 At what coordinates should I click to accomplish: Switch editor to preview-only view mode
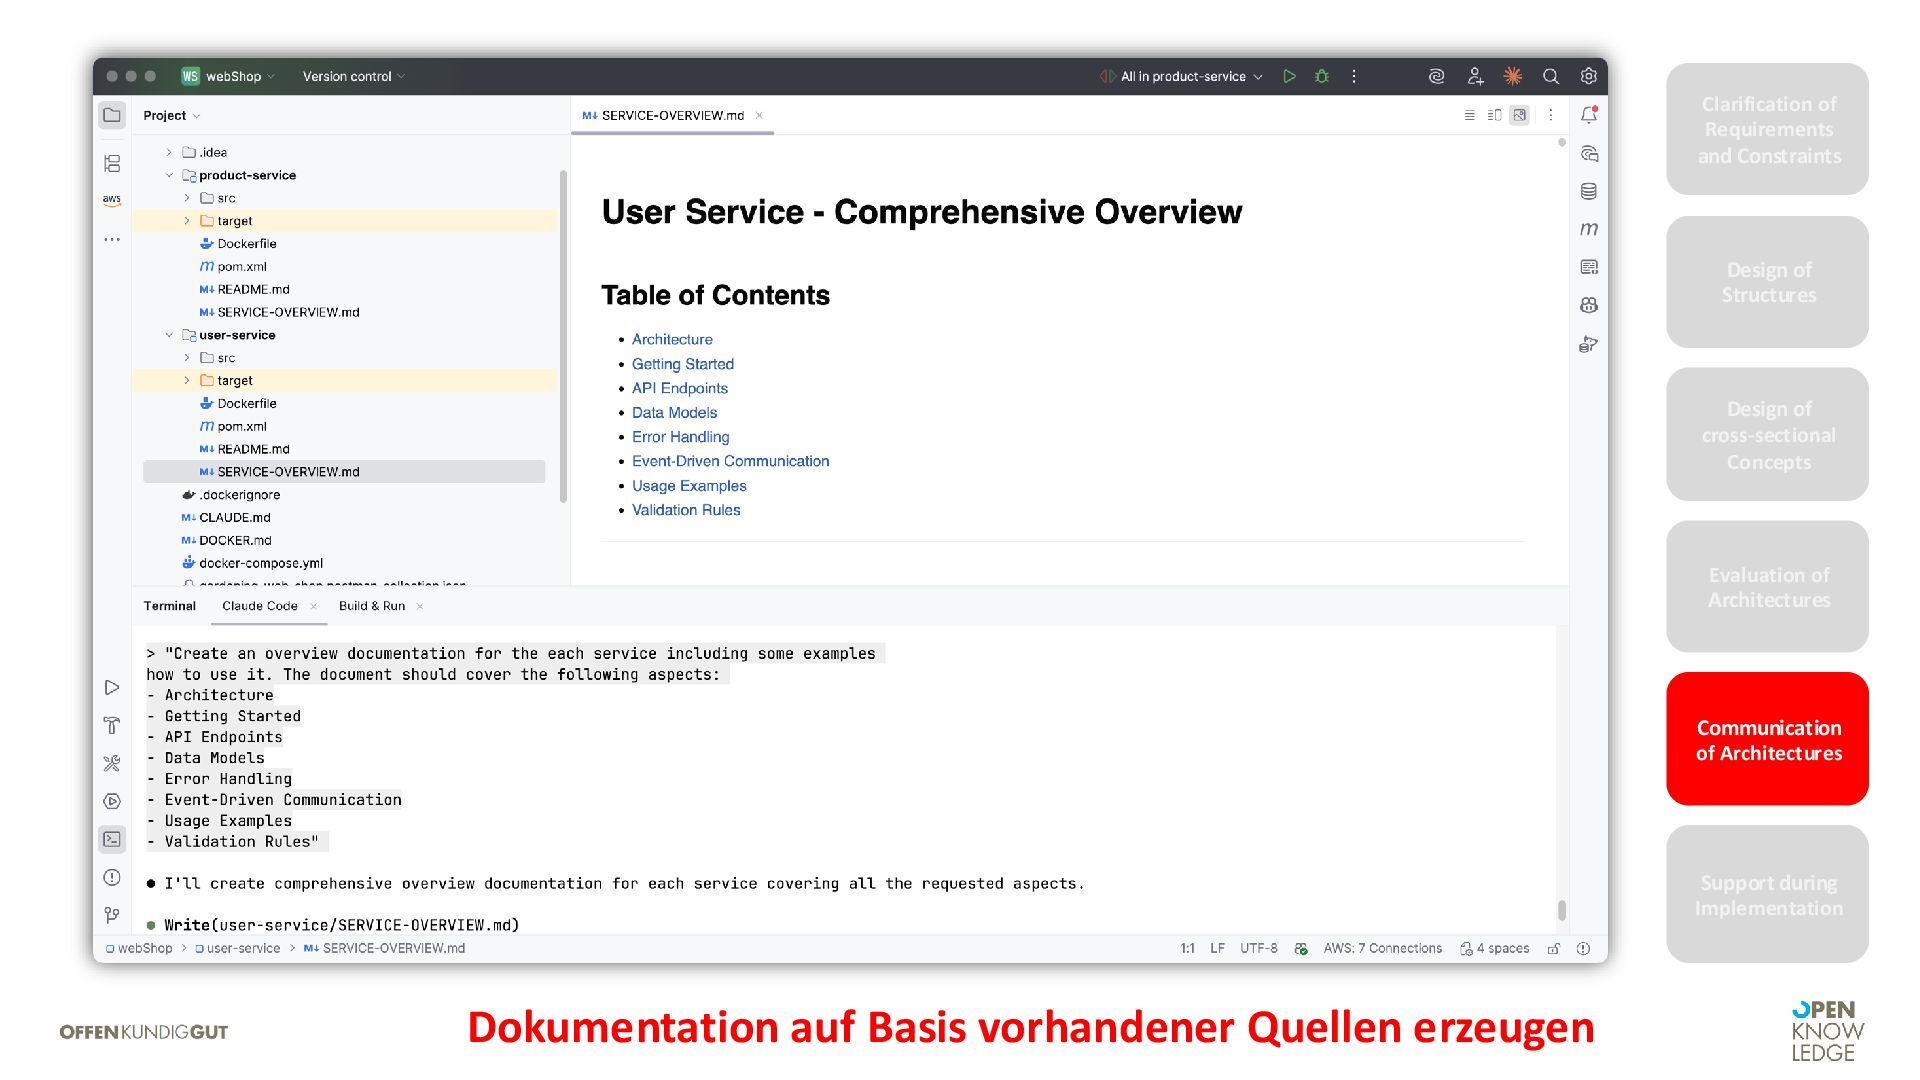coord(1519,115)
